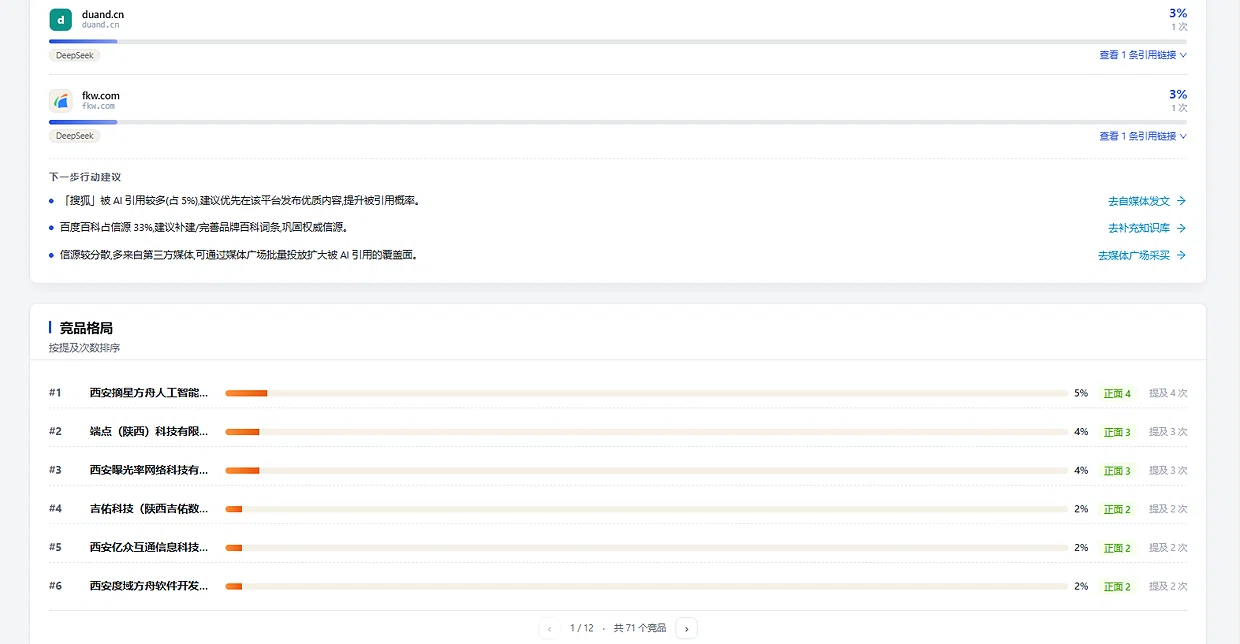Click the 搜狐 AI citation suggestion text
Screen dimensions: 1240x644
[x=239, y=201]
